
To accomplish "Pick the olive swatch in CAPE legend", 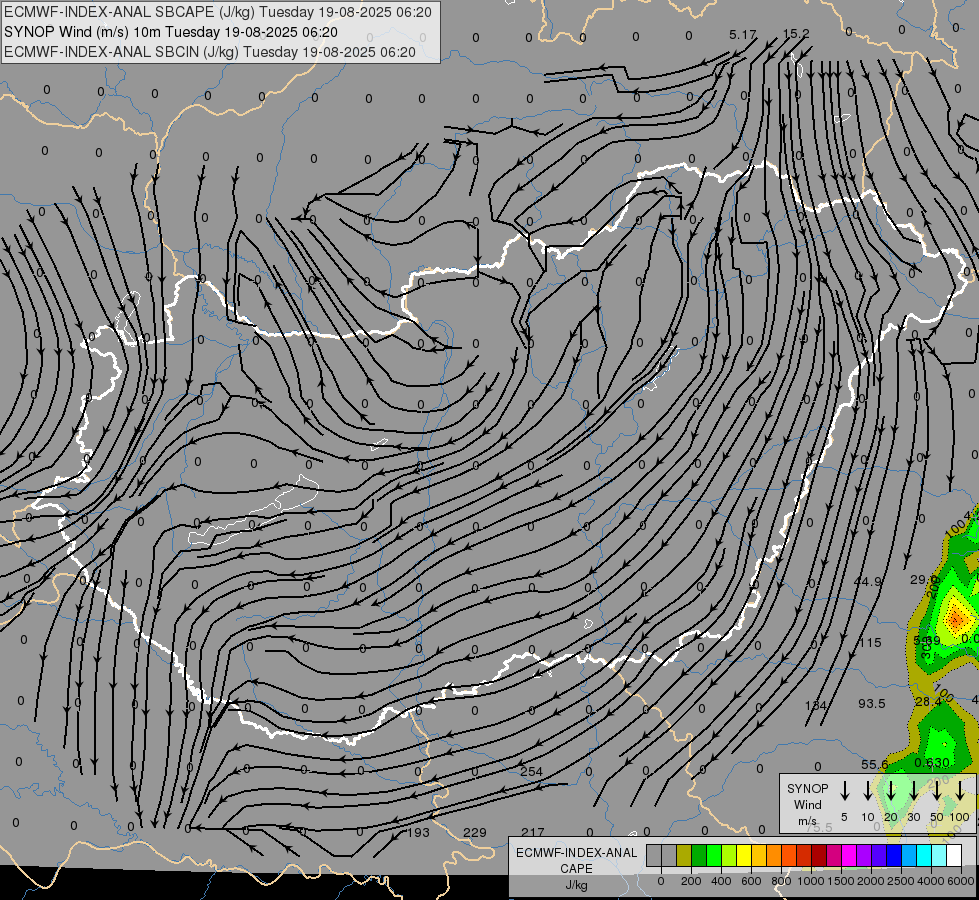I will (684, 855).
